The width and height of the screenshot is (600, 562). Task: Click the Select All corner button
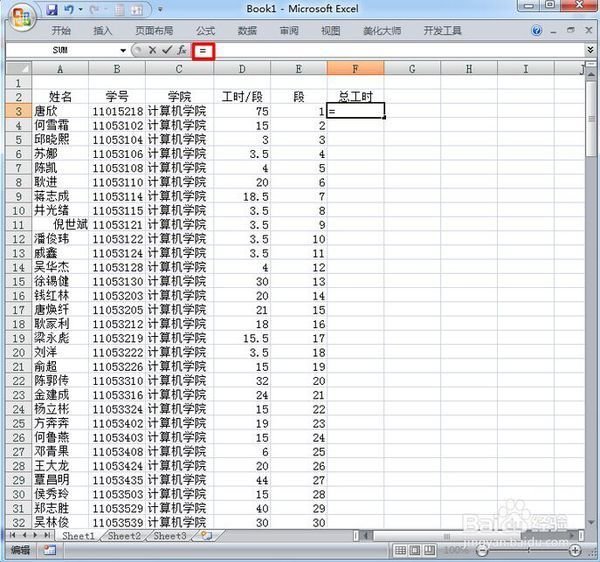[18, 68]
